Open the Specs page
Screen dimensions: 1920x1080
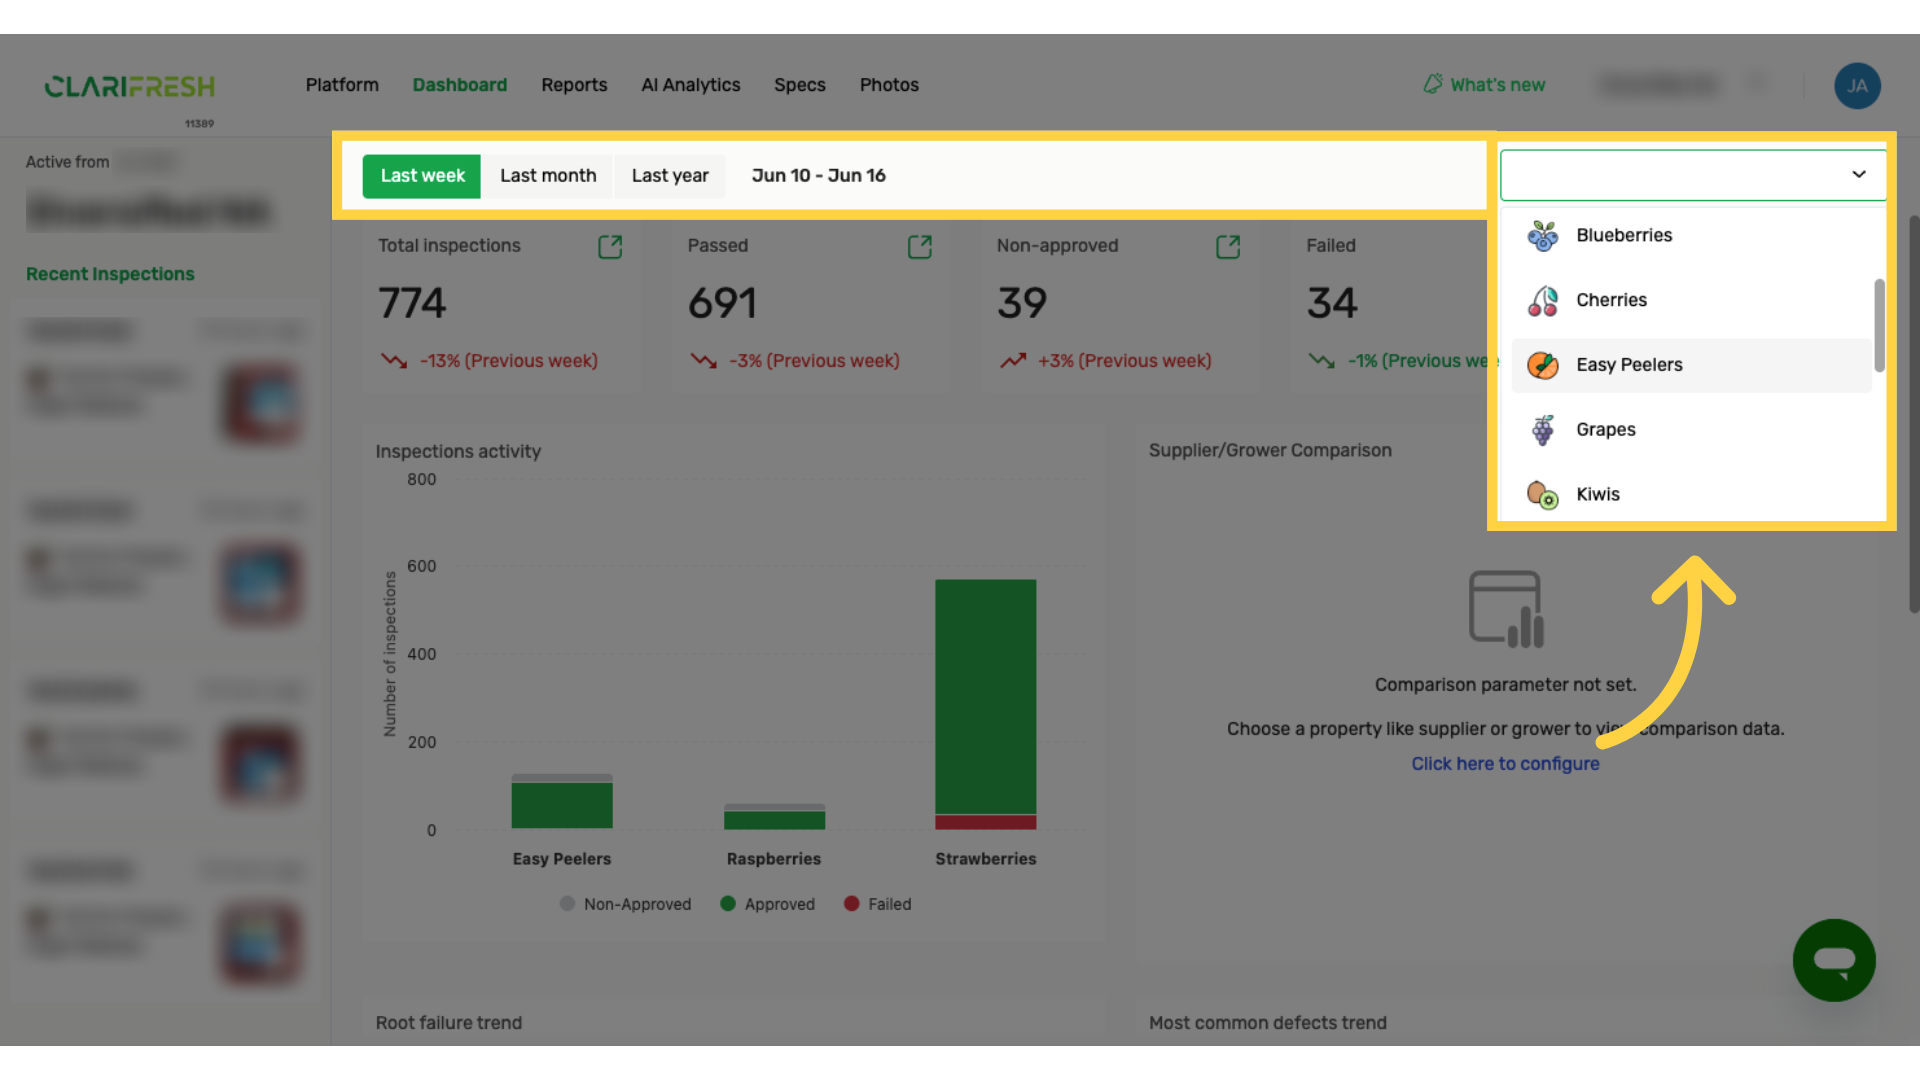800,85
